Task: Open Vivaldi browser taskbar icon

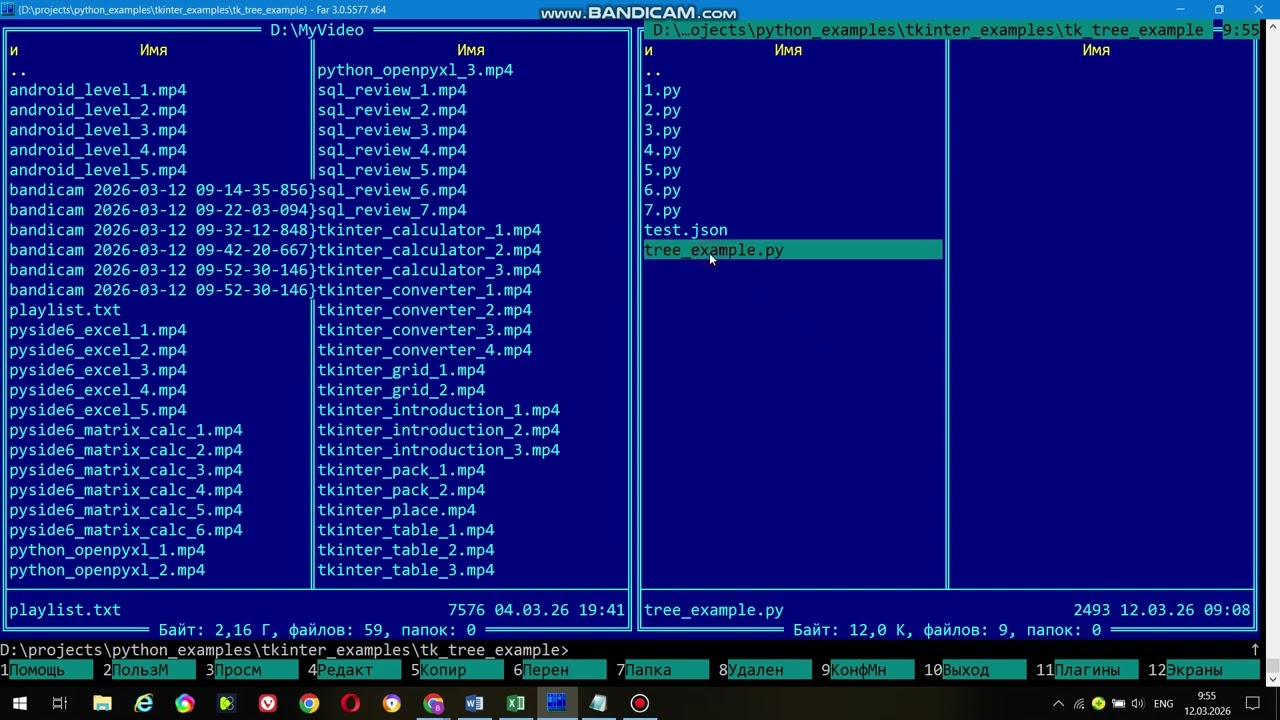Action: click(268, 704)
